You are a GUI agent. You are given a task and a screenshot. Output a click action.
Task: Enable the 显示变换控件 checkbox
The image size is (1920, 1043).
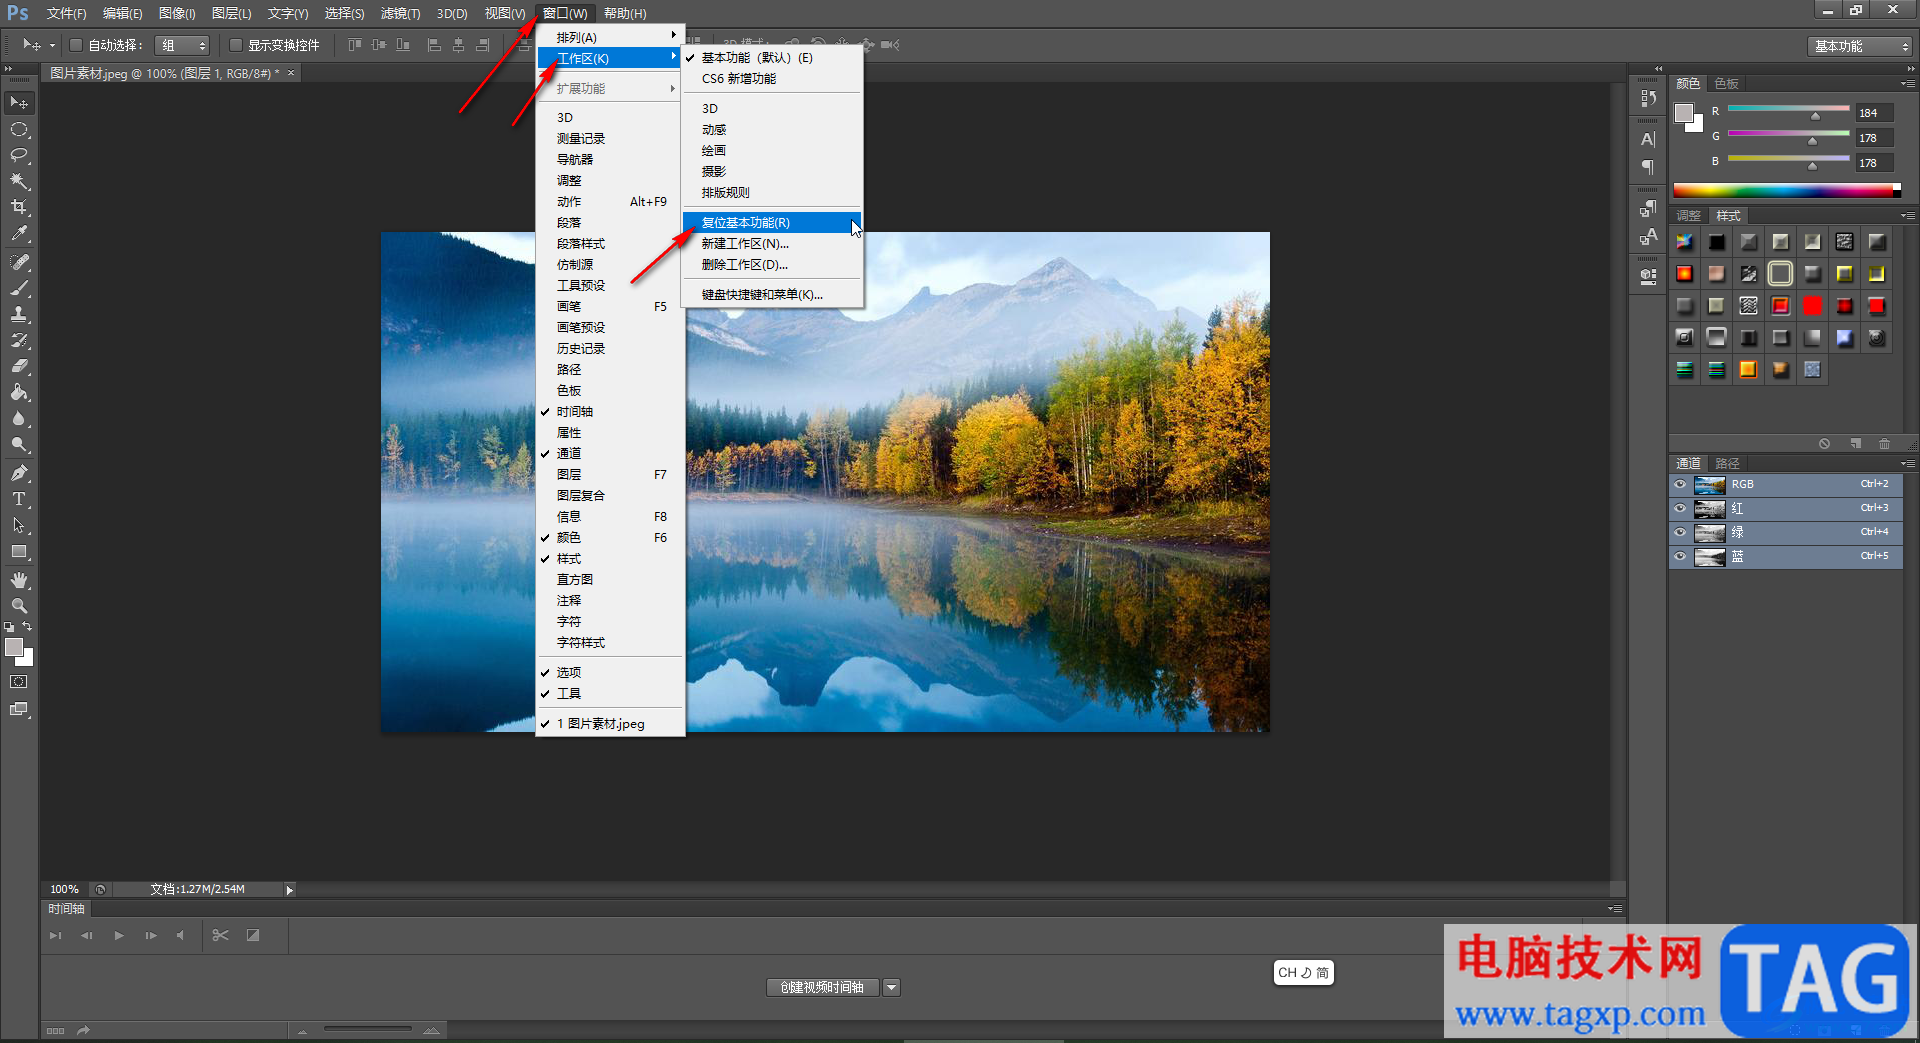(236, 45)
